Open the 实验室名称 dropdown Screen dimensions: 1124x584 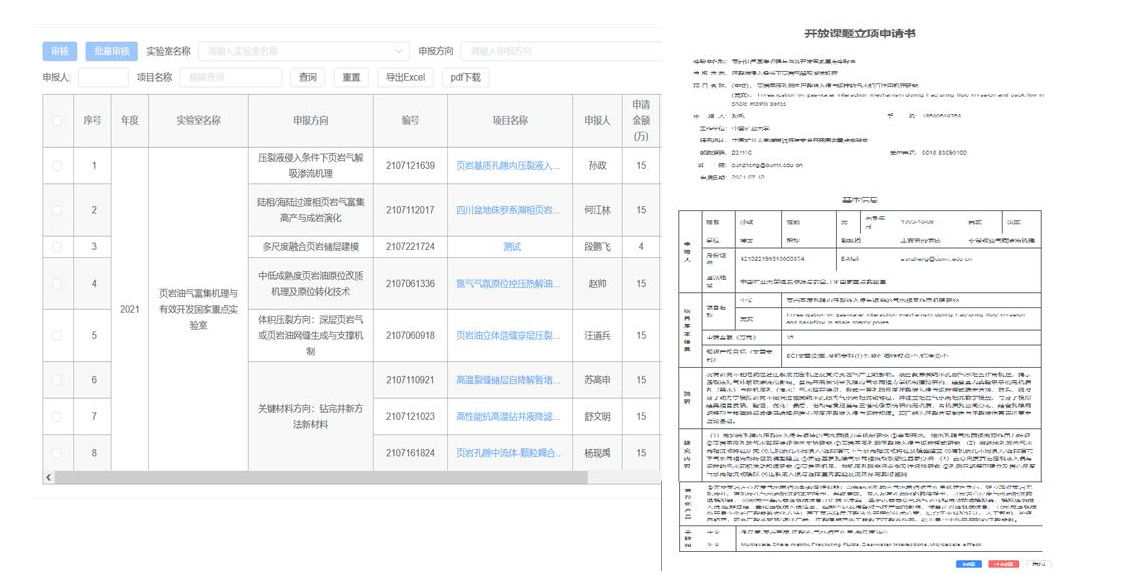click(303, 51)
